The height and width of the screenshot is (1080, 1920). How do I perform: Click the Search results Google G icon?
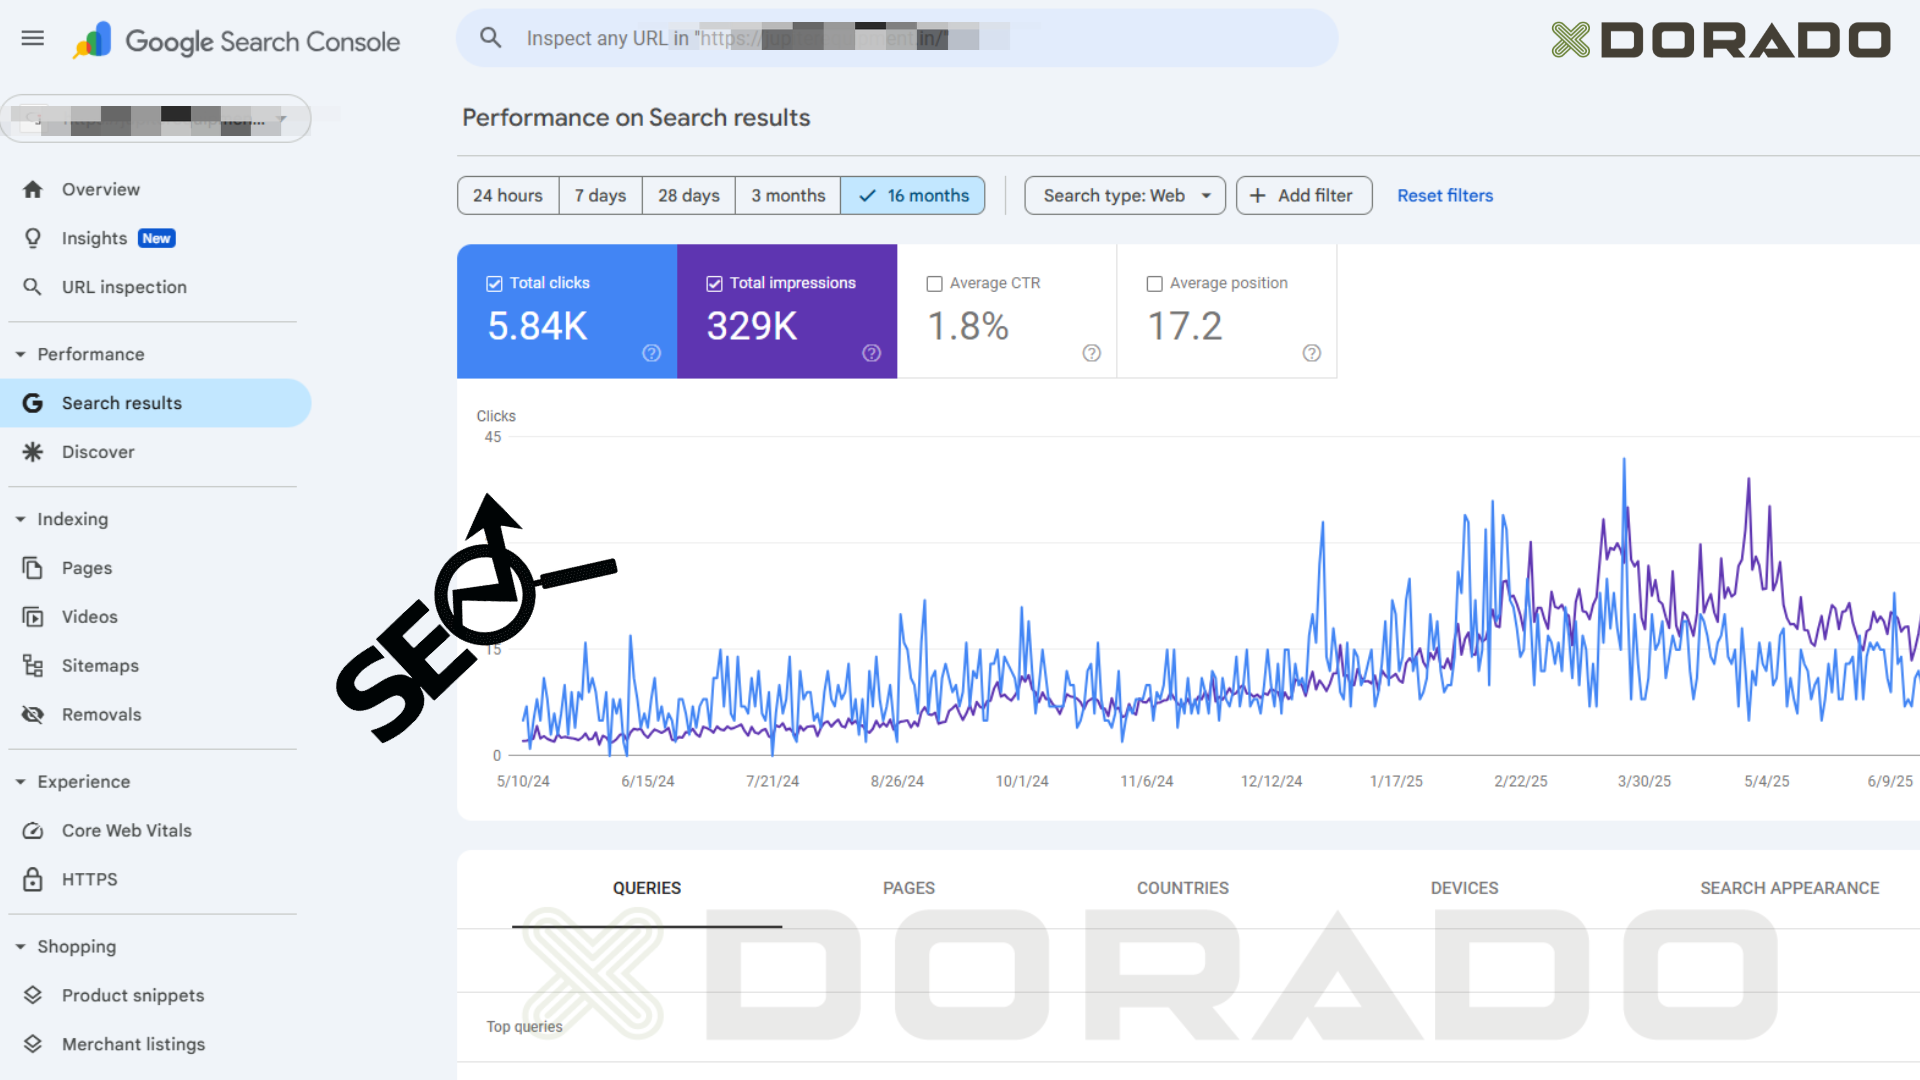pyautogui.click(x=33, y=403)
